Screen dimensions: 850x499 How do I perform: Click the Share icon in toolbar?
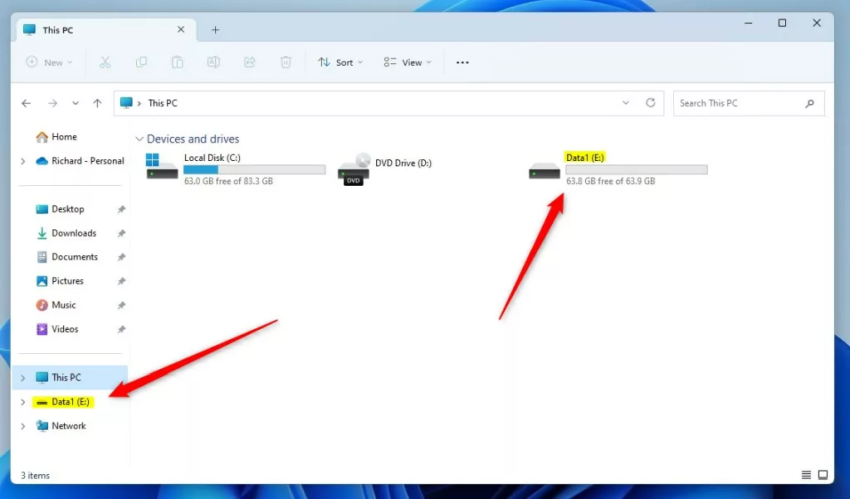[249, 62]
